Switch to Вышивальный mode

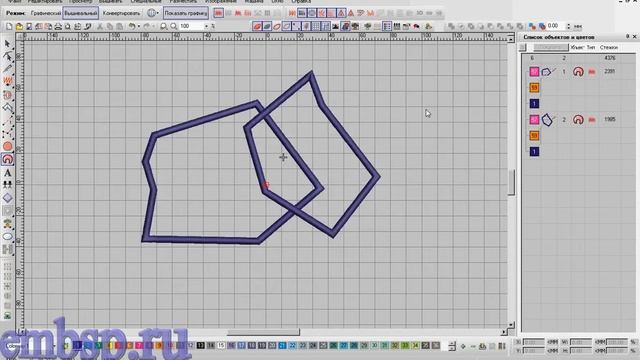coord(80,13)
